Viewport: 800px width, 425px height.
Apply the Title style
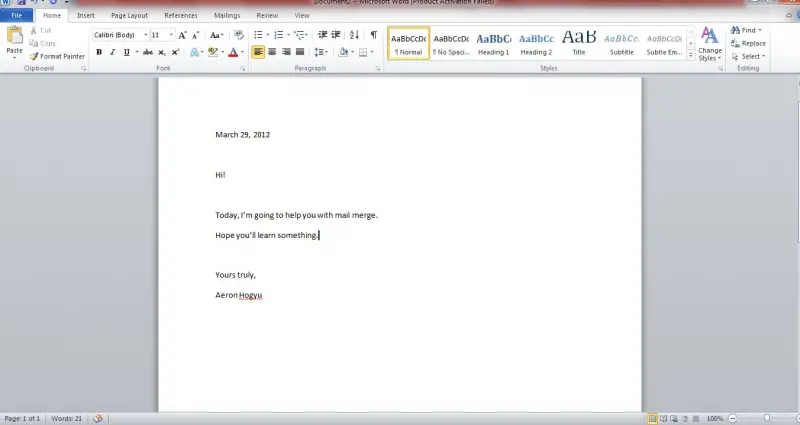pos(579,43)
